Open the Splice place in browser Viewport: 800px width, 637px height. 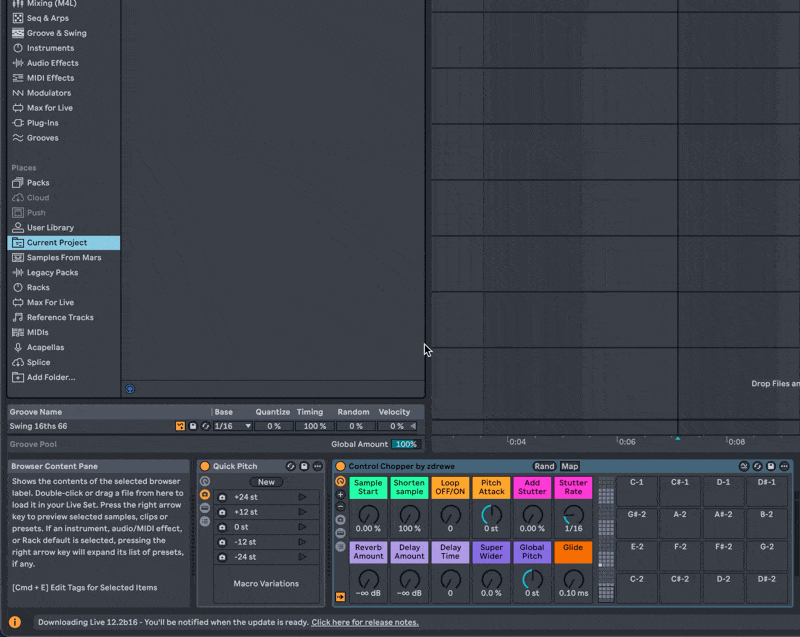pos(38,362)
